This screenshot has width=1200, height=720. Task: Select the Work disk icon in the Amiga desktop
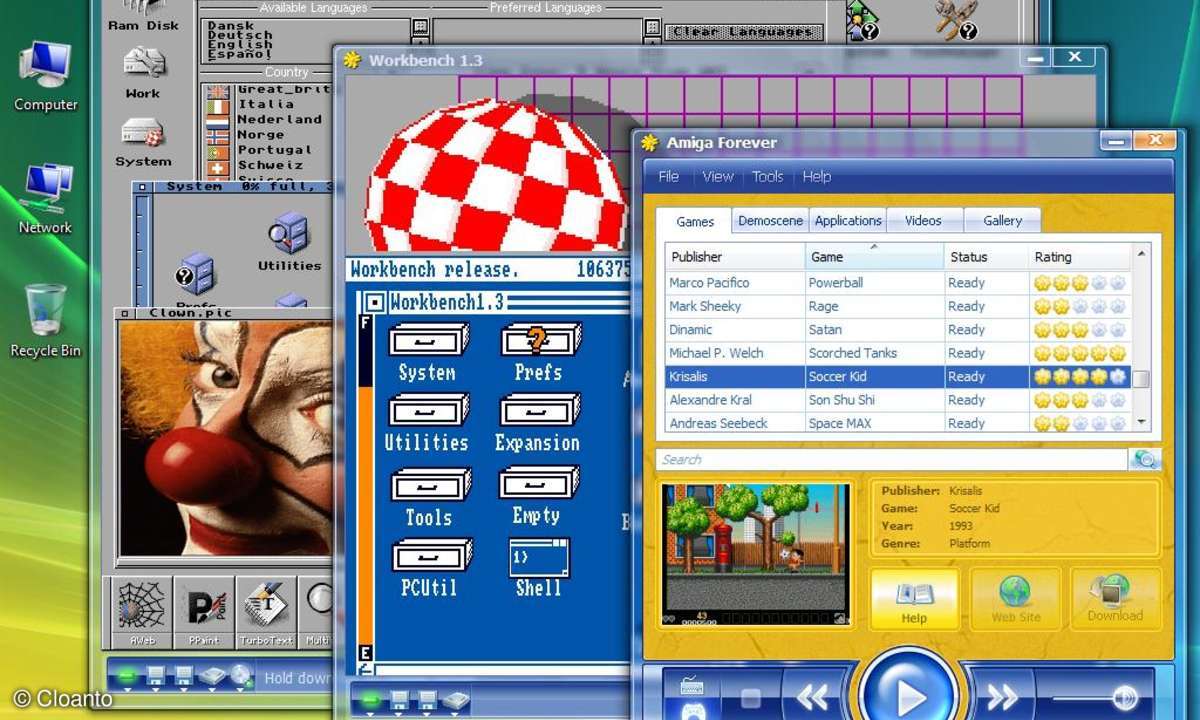[143, 72]
